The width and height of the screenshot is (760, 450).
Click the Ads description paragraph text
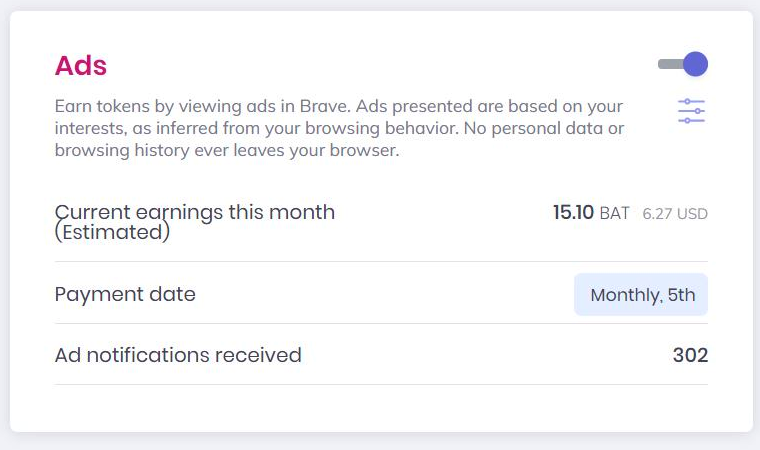coord(339,128)
